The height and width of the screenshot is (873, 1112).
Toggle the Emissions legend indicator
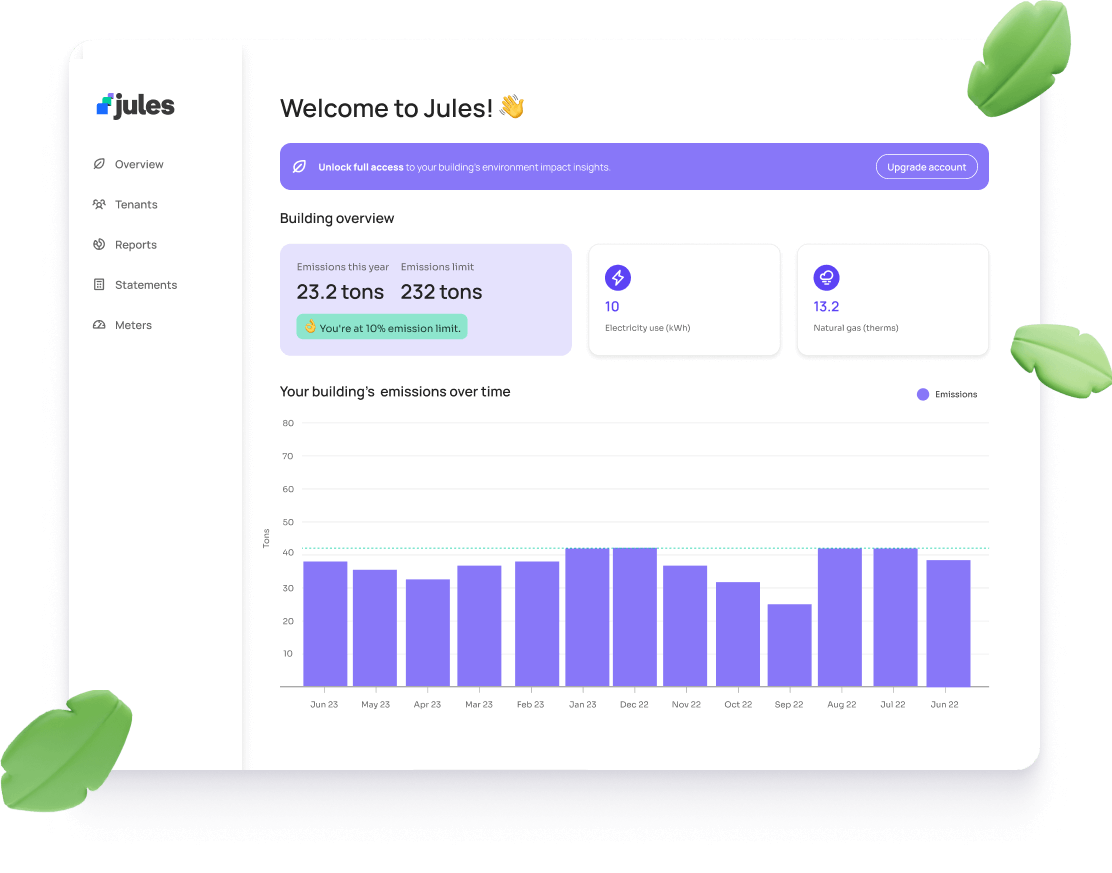coord(921,394)
